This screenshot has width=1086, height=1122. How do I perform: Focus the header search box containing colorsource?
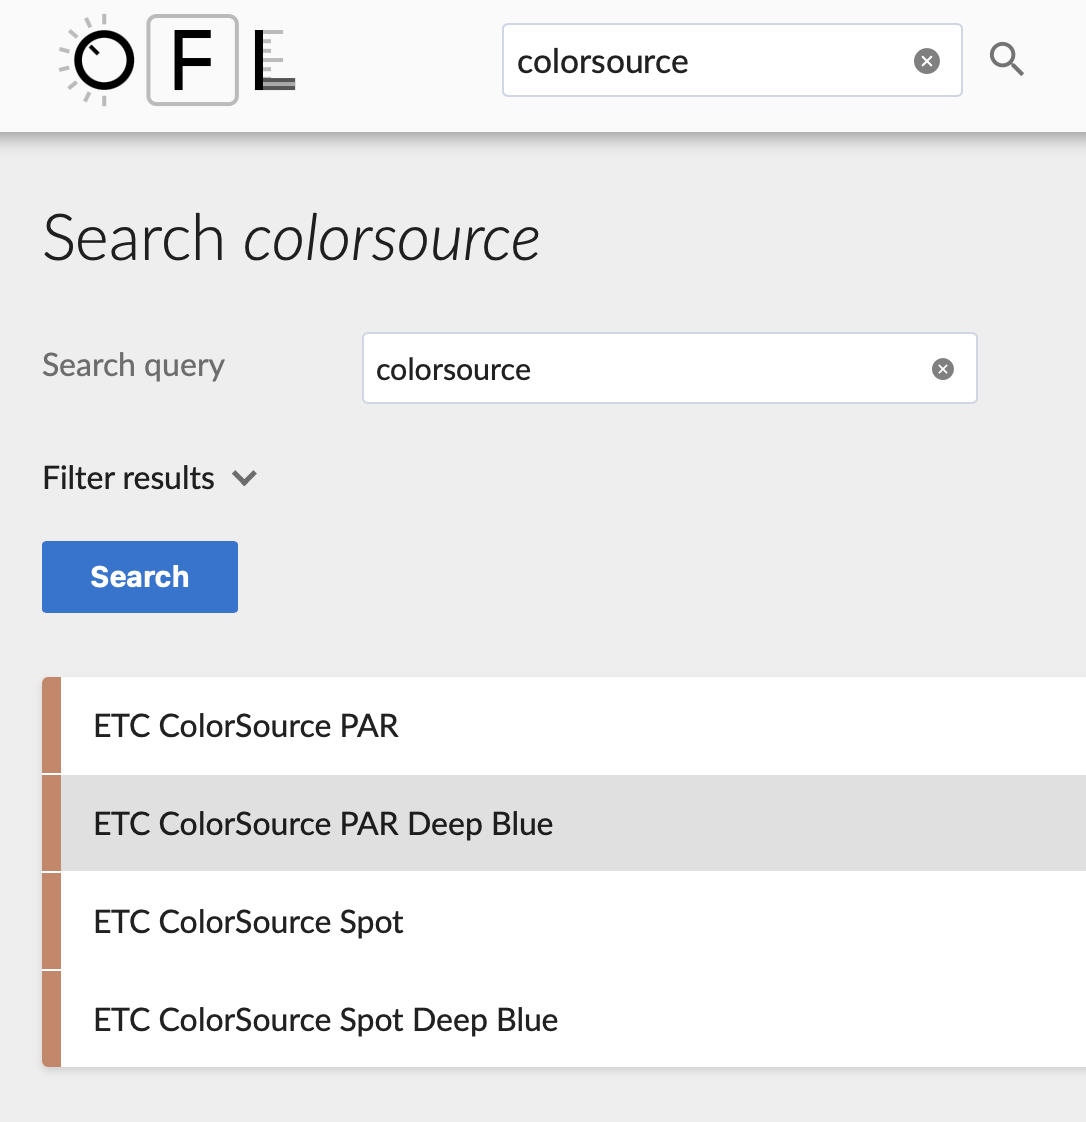(x=705, y=62)
